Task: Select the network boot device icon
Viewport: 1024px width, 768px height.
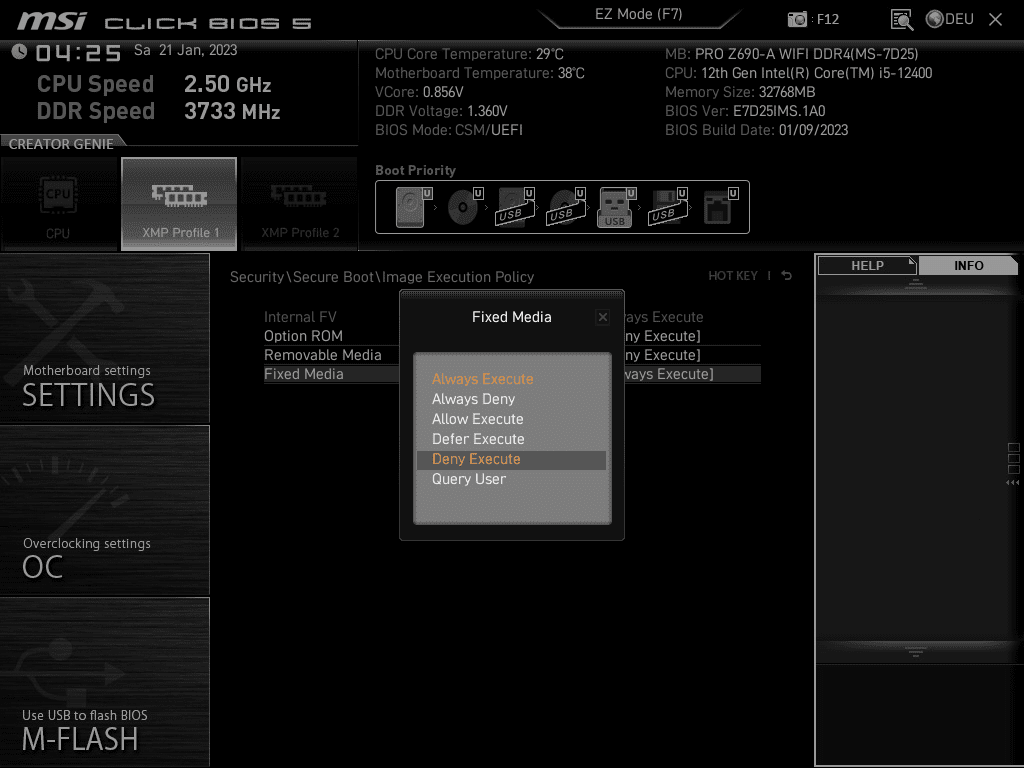Action: [x=720, y=207]
